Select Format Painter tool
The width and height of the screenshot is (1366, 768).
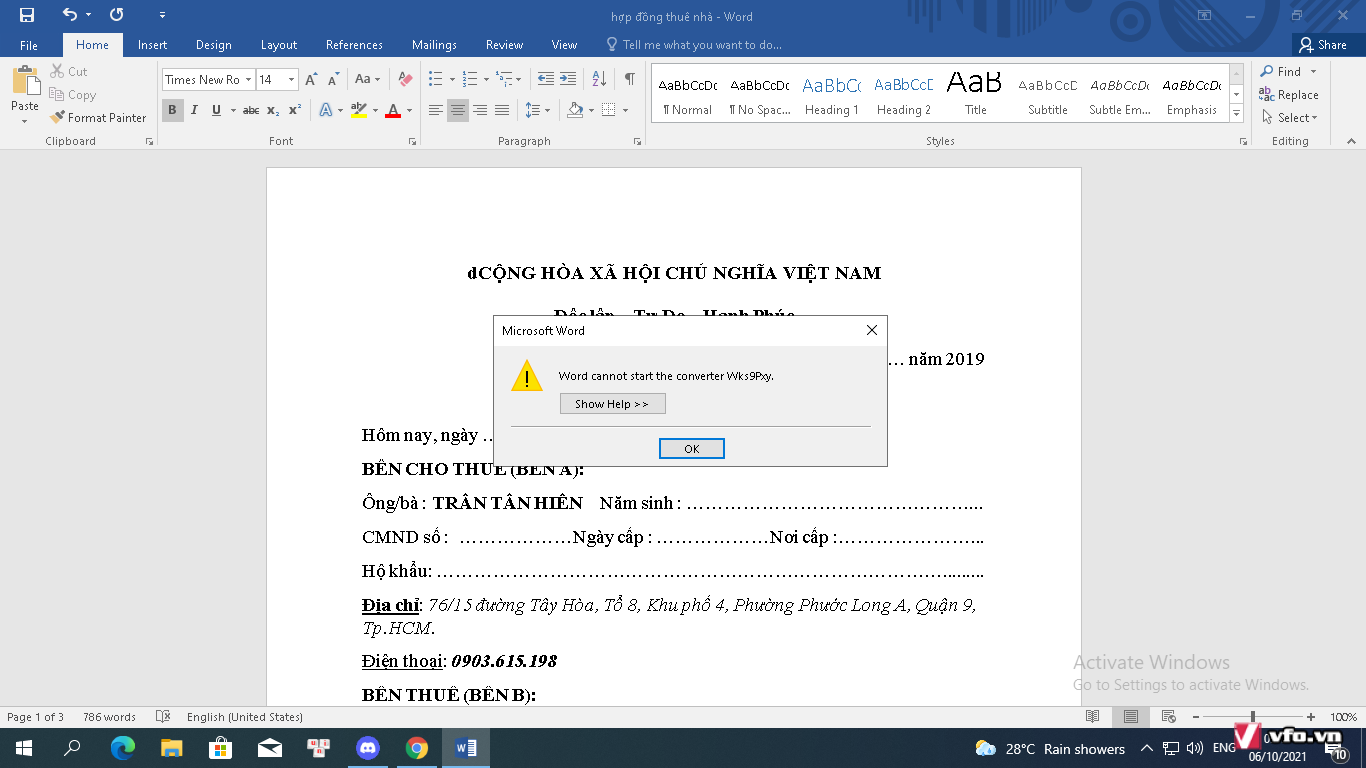pyautogui.click(x=98, y=118)
